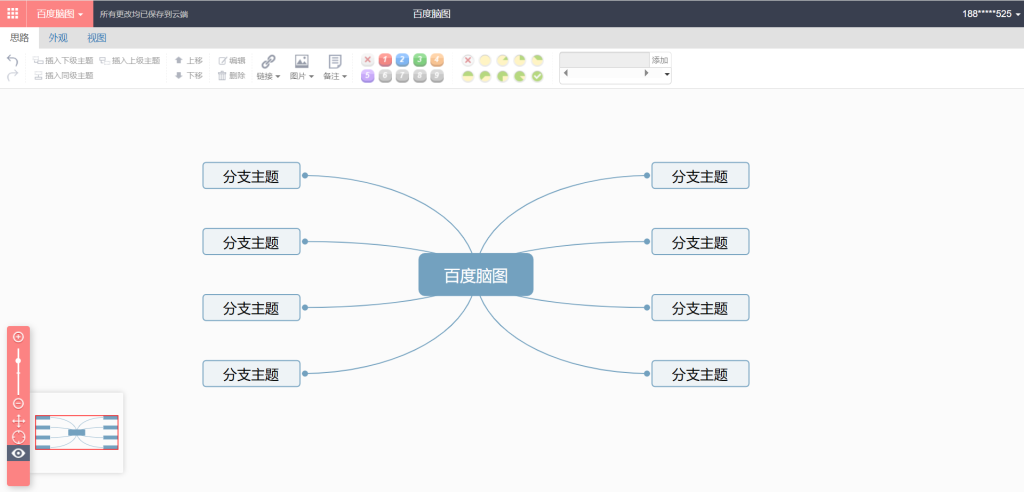Click the 编辑 edit button
1024x492 pixels.
pyautogui.click(x=232, y=60)
